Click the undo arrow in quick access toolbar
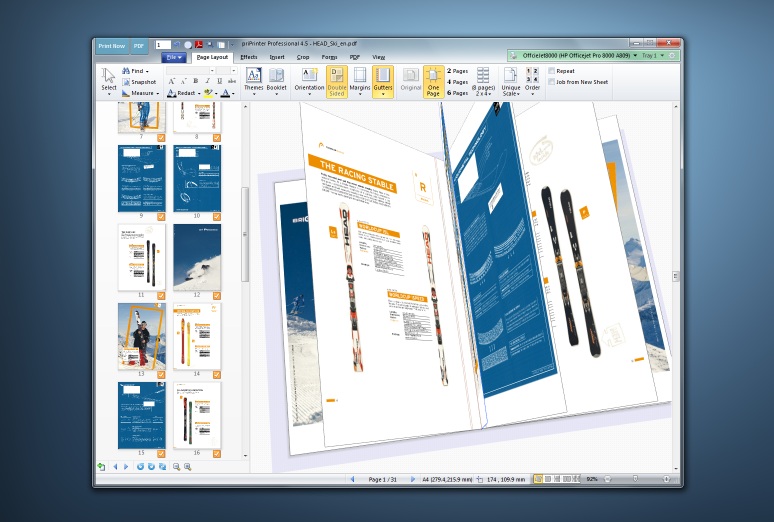This screenshot has width=774, height=522. 177,45
